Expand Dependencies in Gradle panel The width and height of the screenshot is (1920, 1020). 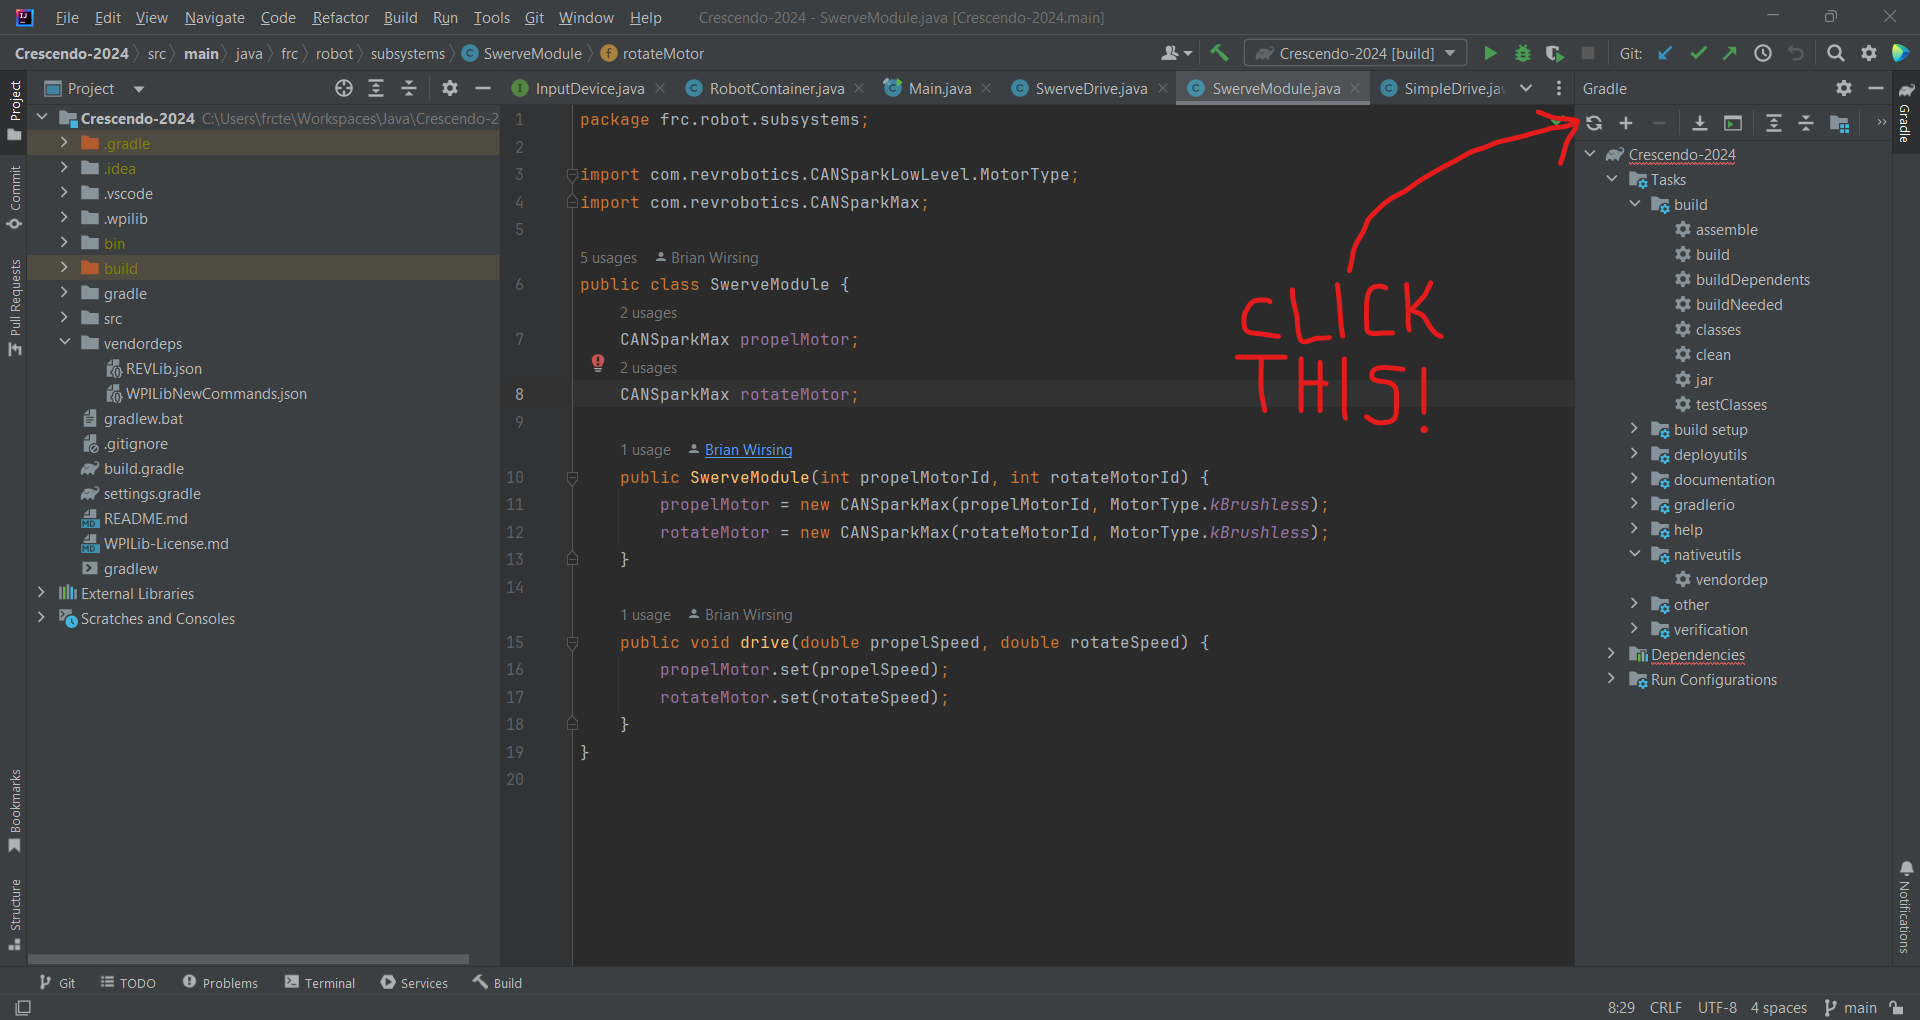click(x=1611, y=654)
